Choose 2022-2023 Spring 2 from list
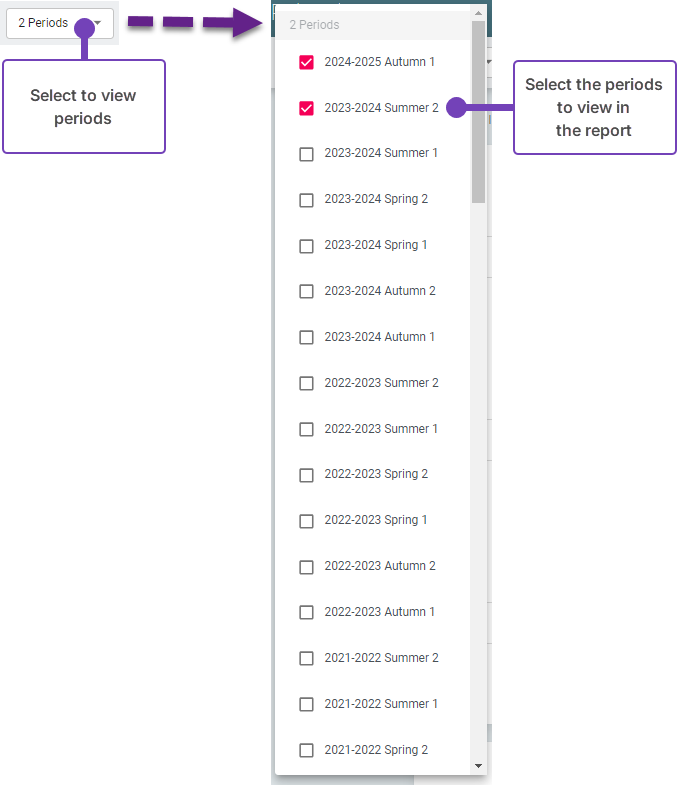The image size is (679, 785). click(x=307, y=475)
